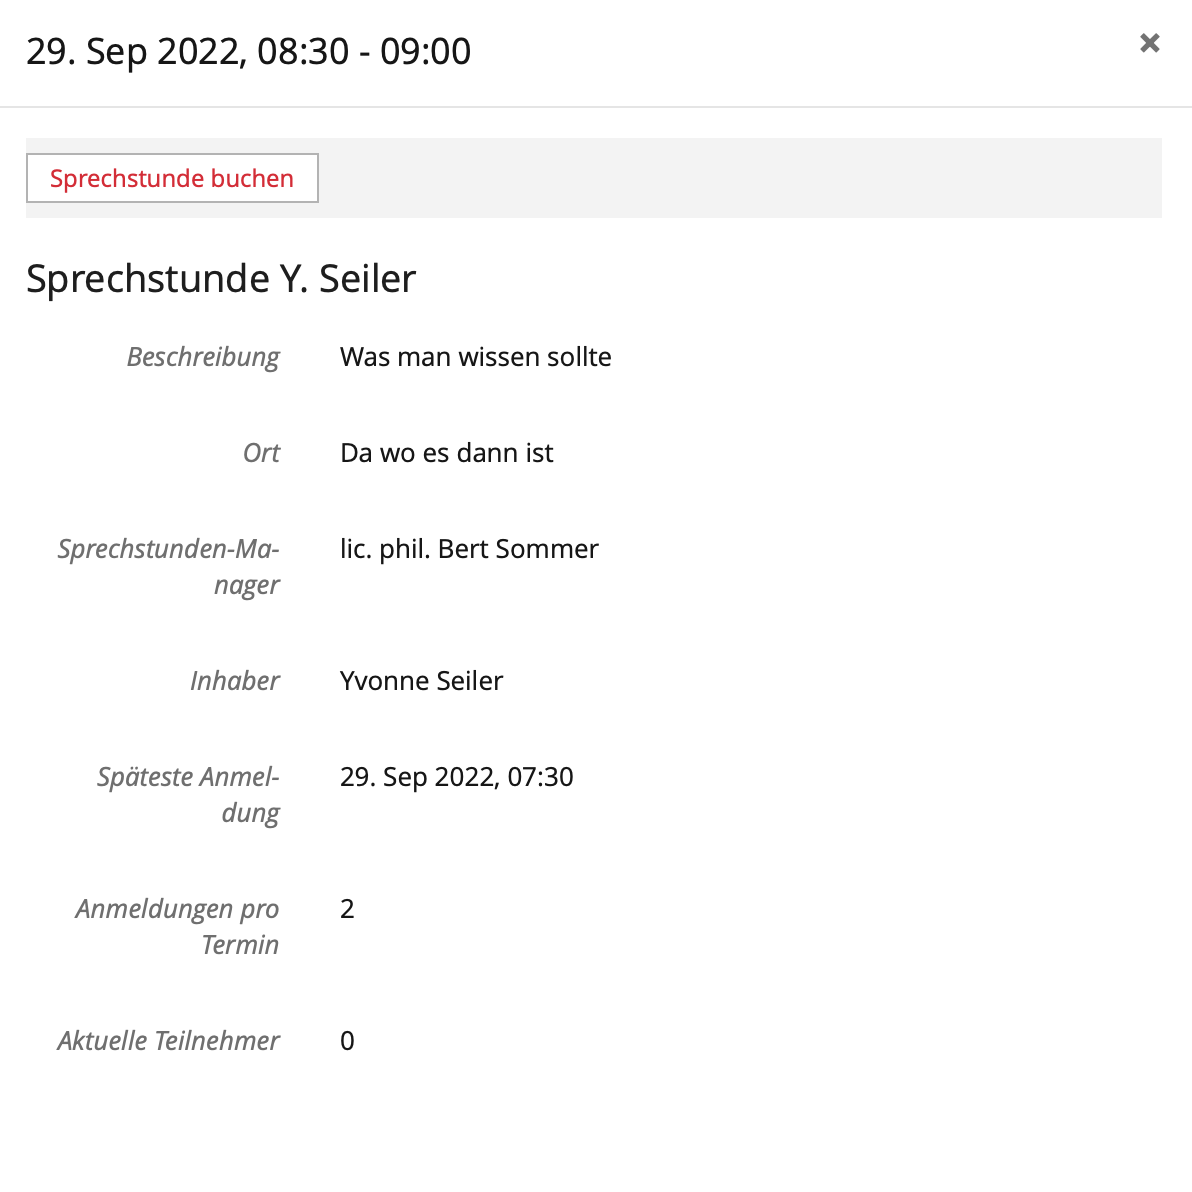Image resolution: width=1192 pixels, height=1192 pixels.
Task: Click the Sprechstunde buchen button
Action: point(172,179)
